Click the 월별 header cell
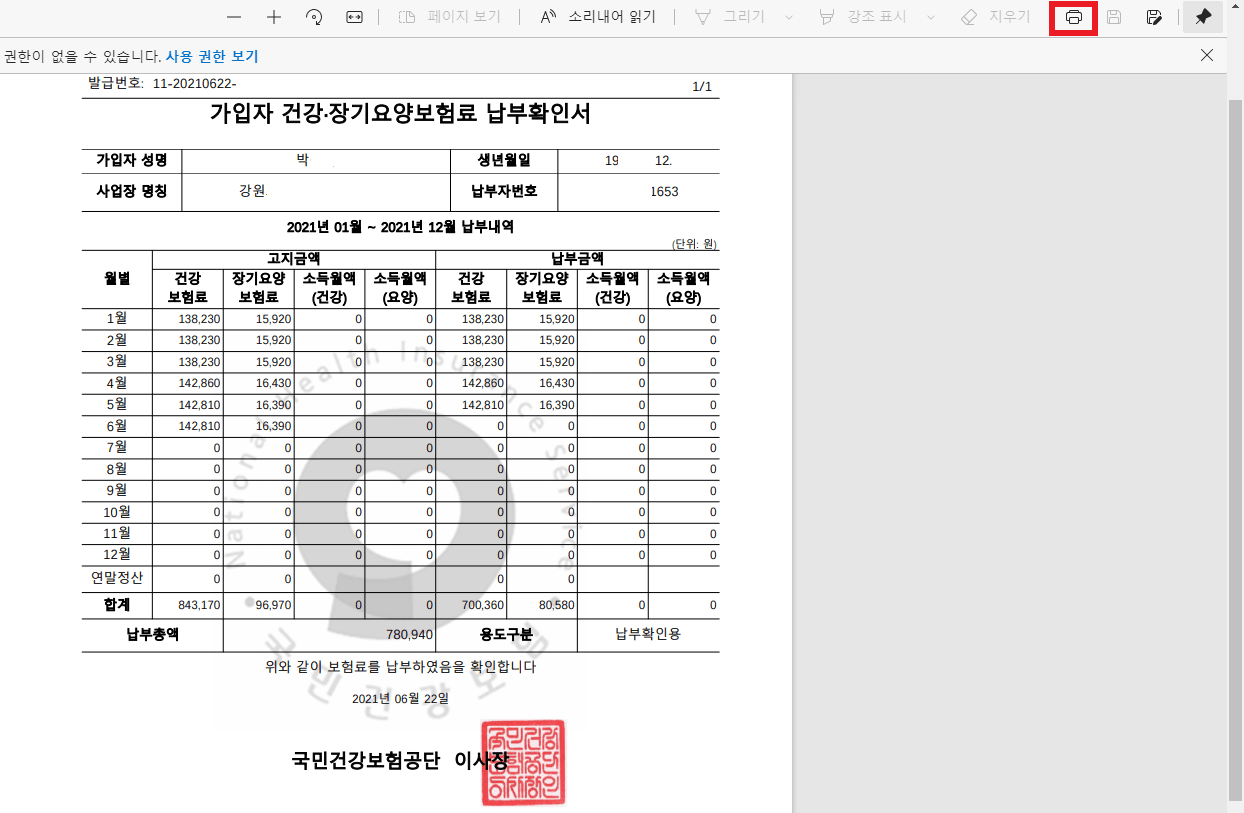Image resolution: width=1244 pixels, height=813 pixels. tap(117, 279)
